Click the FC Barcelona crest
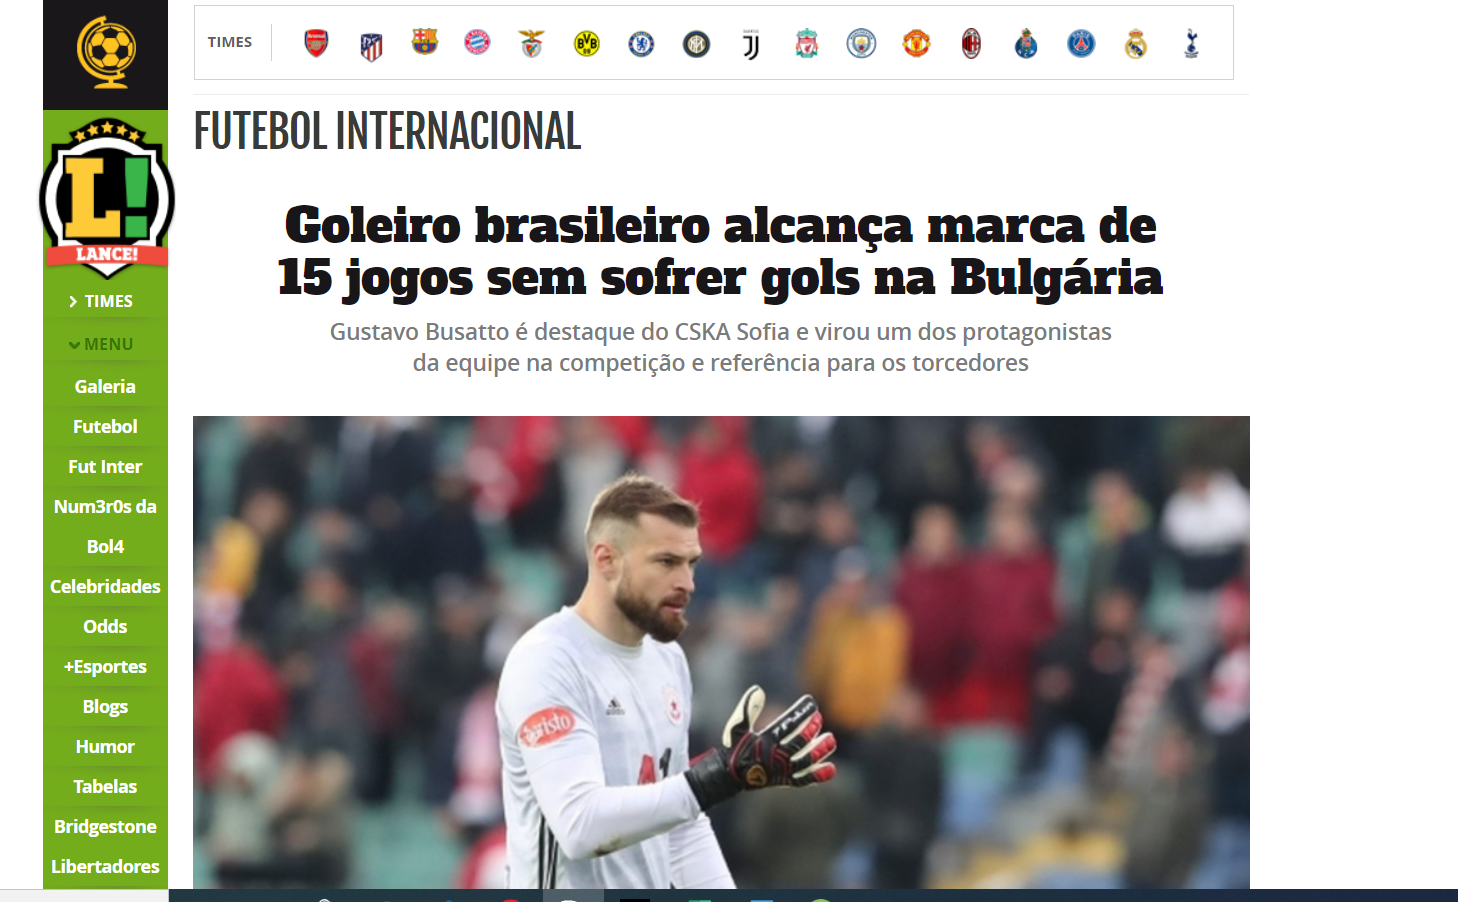 tap(425, 42)
